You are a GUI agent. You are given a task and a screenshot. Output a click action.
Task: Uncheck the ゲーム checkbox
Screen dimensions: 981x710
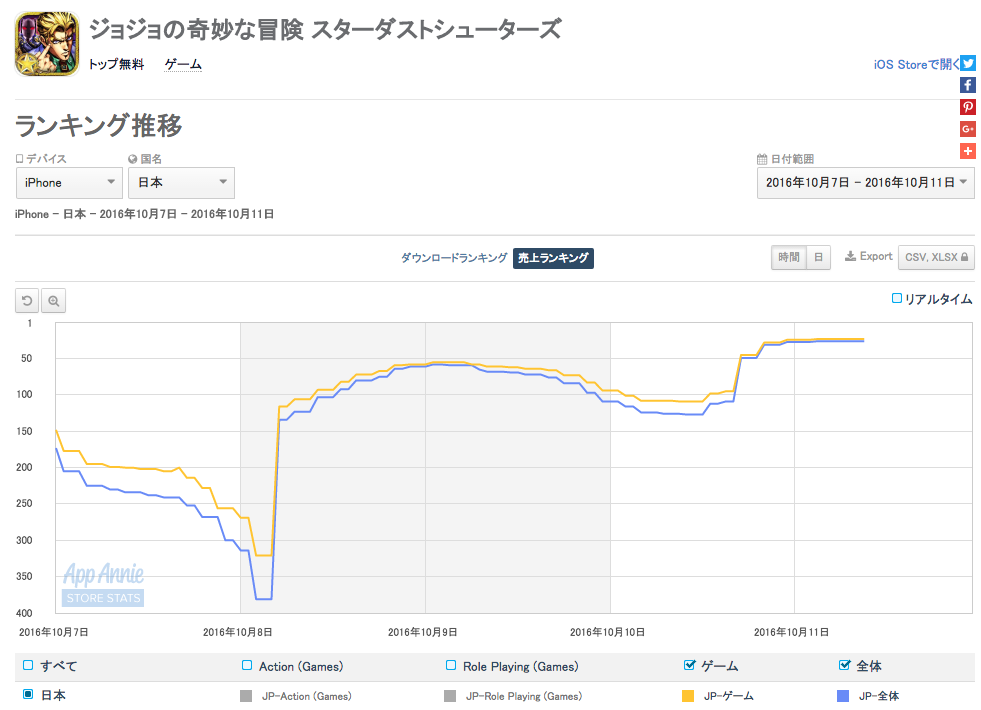point(689,665)
